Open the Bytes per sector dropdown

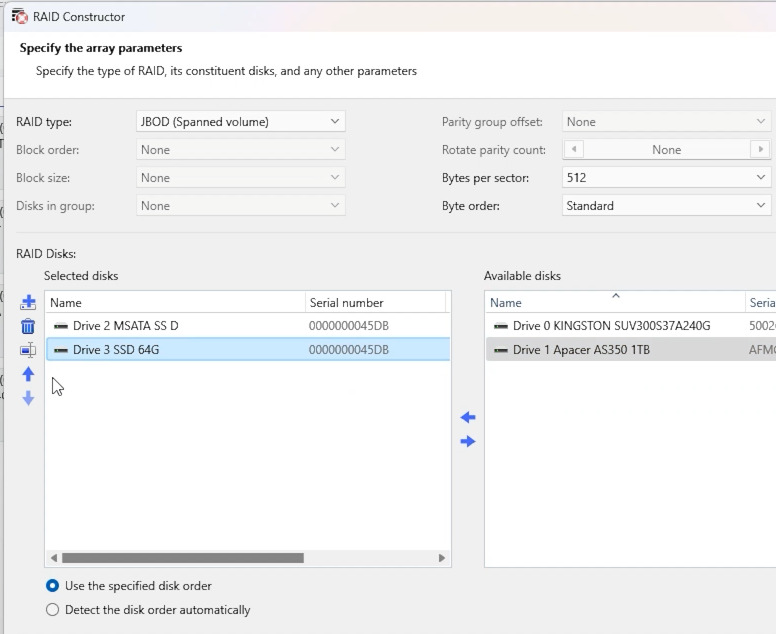point(666,178)
